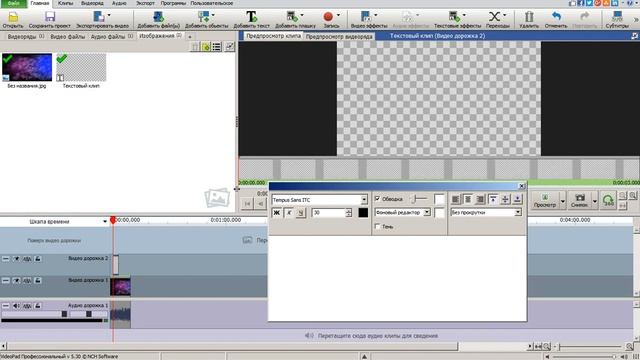Click the Экспортировать видео icon
Viewport: 640px width, 360px height.
[99, 17]
